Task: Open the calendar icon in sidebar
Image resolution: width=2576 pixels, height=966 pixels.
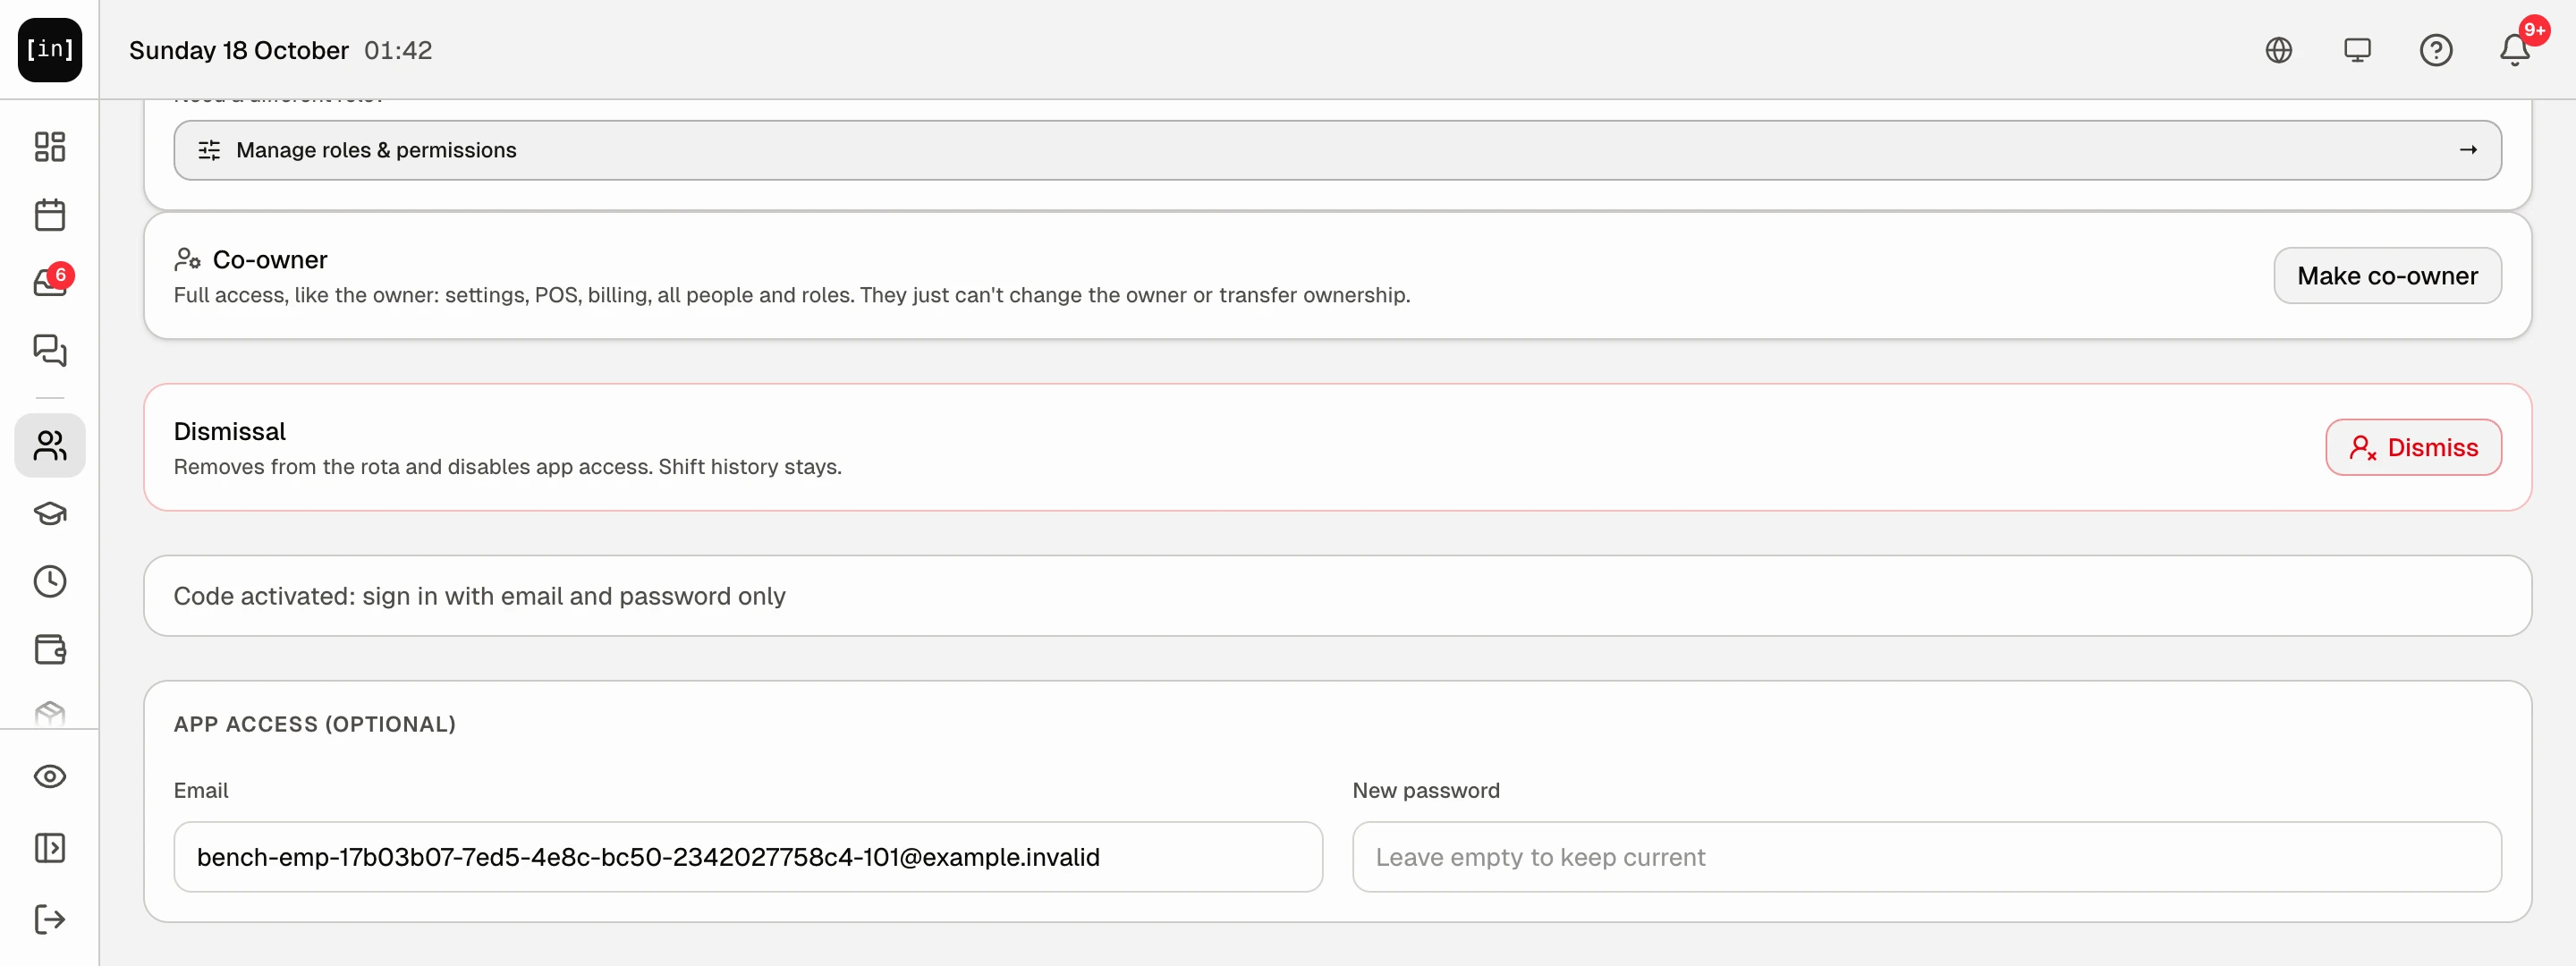Action: (x=50, y=215)
